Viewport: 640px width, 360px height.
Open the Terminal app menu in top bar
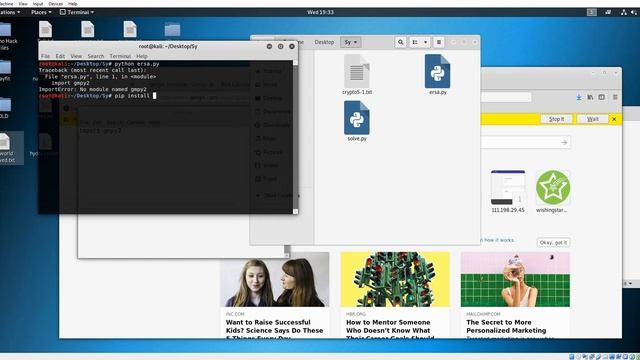pyautogui.click(x=77, y=12)
